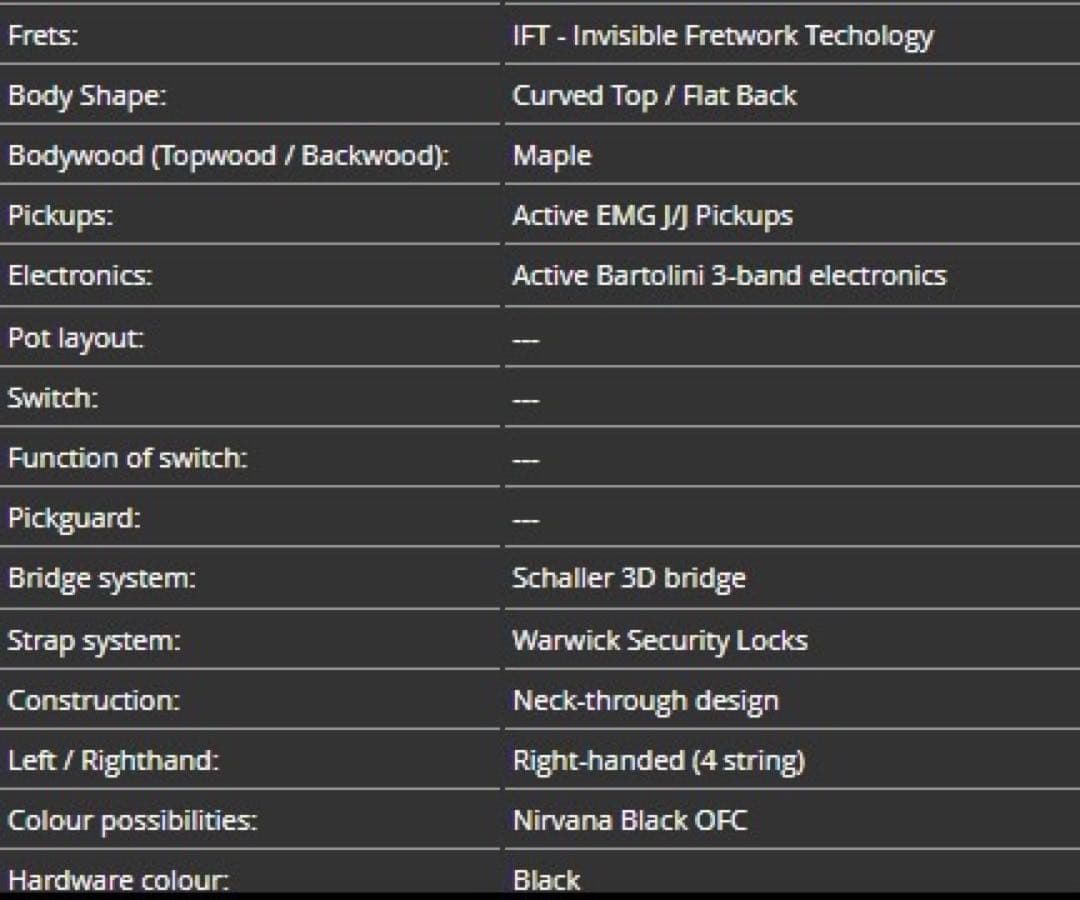Image resolution: width=1080 pixels, height=900 pixels.
Task: Click 'Right-handed (4 string)' text
Action: click(658, 761)
